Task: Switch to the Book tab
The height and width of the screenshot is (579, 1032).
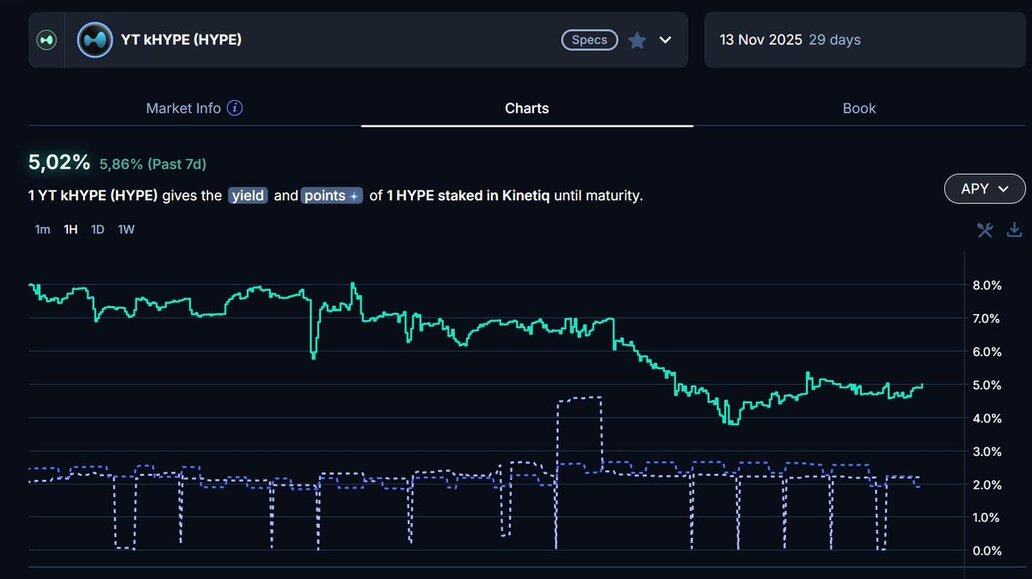Action: coord(859,108)
